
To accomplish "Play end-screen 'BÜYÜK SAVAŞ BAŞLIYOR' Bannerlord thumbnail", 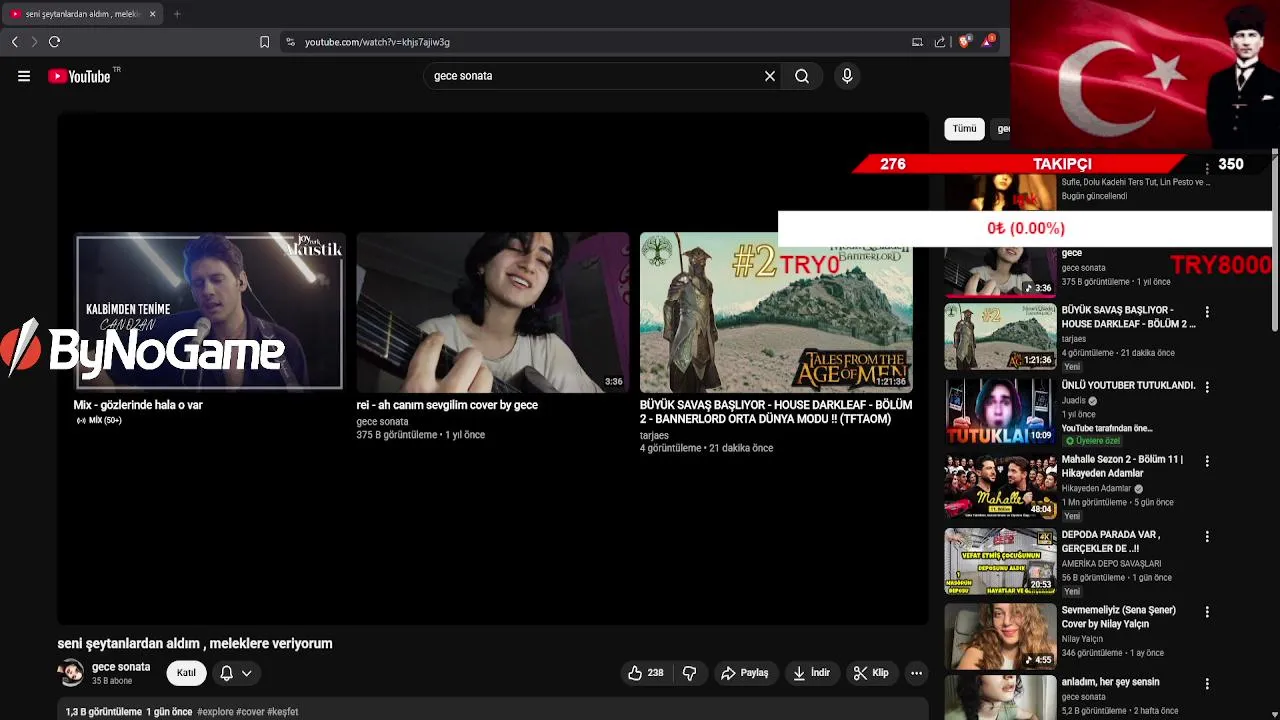I will [776, 312].
